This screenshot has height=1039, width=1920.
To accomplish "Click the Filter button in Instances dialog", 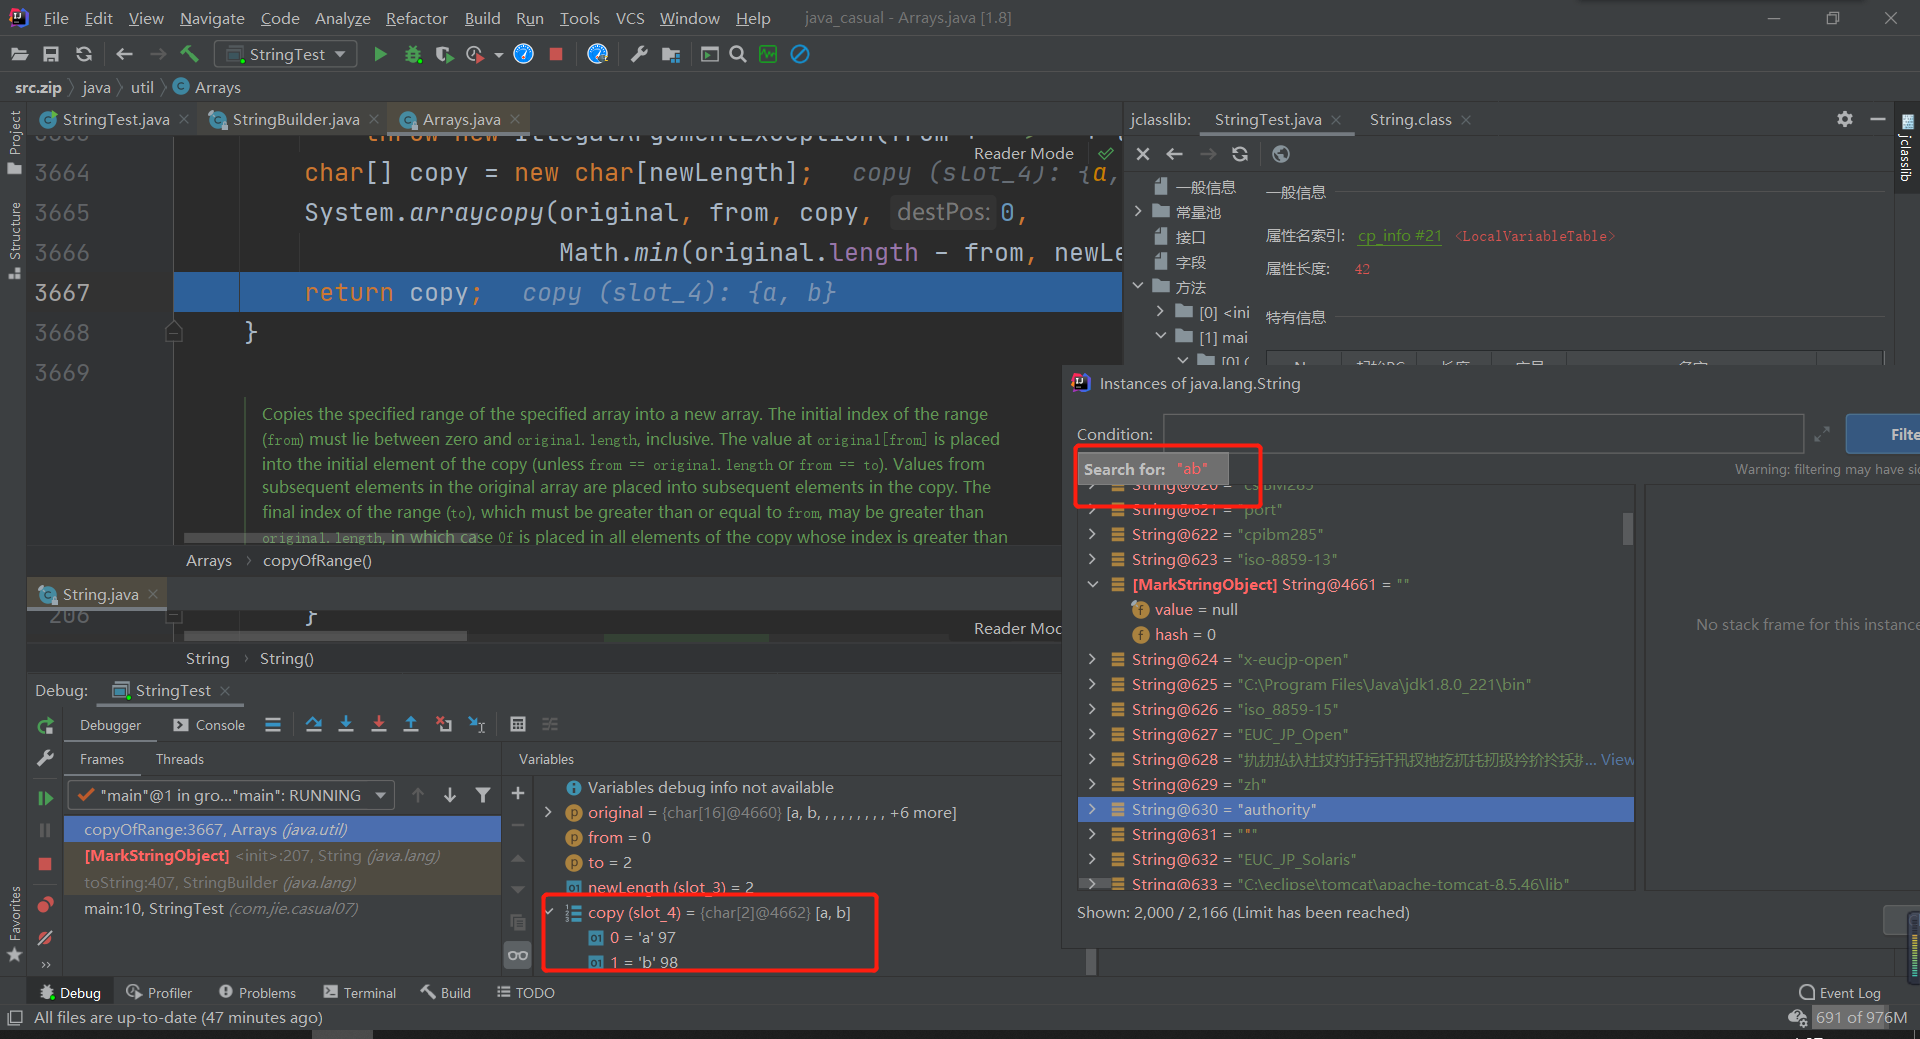I will 1883,434.
